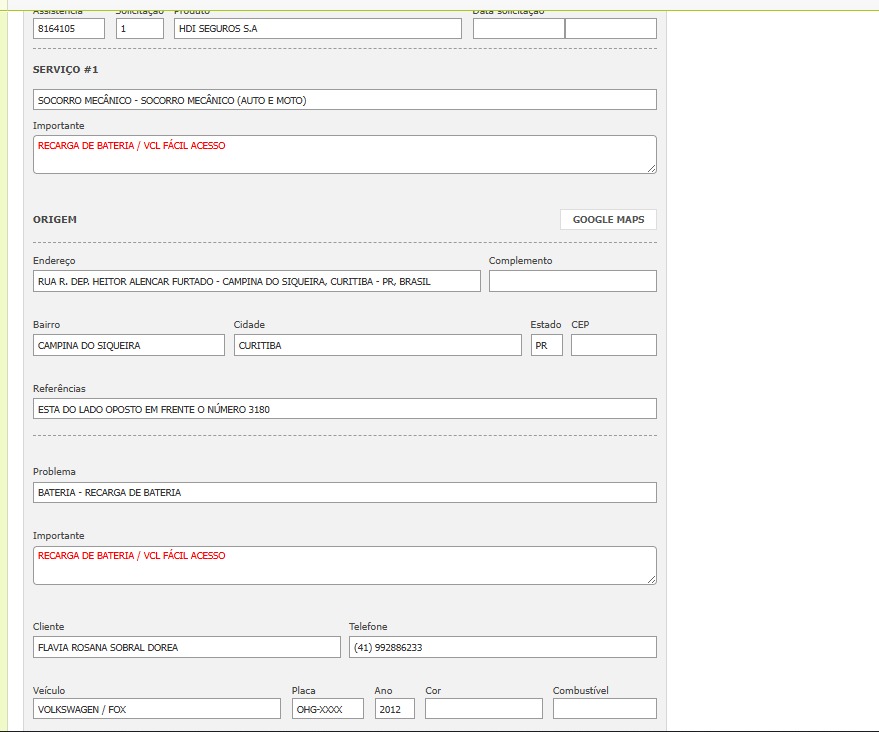
Task: Click the Estado field showing PR
Action: [x=546, y=345]
